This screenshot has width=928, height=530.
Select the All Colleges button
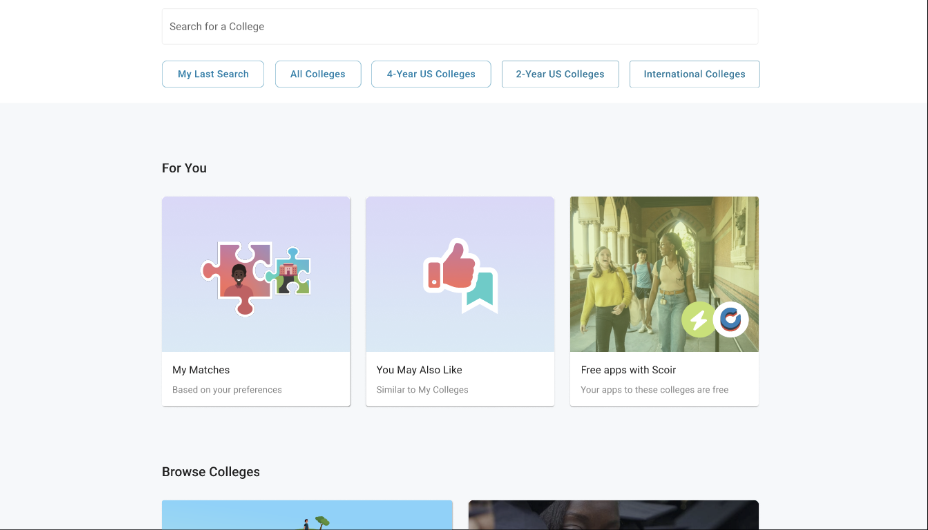(318, 74)
